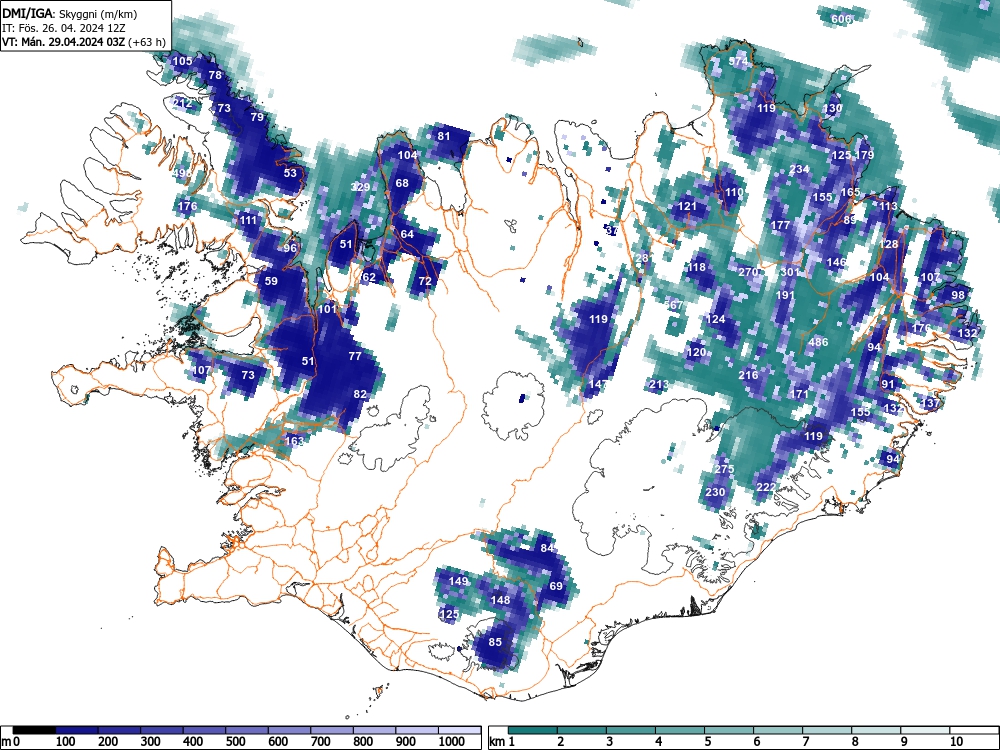The image size is (1000, 750).
Task: Click the dark teal 1–2 km legend swatch
Action: [533, 730]
